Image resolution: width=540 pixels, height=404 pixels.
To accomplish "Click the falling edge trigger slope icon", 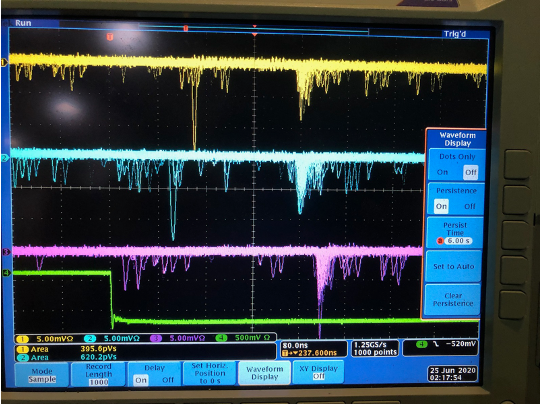I will coord(436,344).
